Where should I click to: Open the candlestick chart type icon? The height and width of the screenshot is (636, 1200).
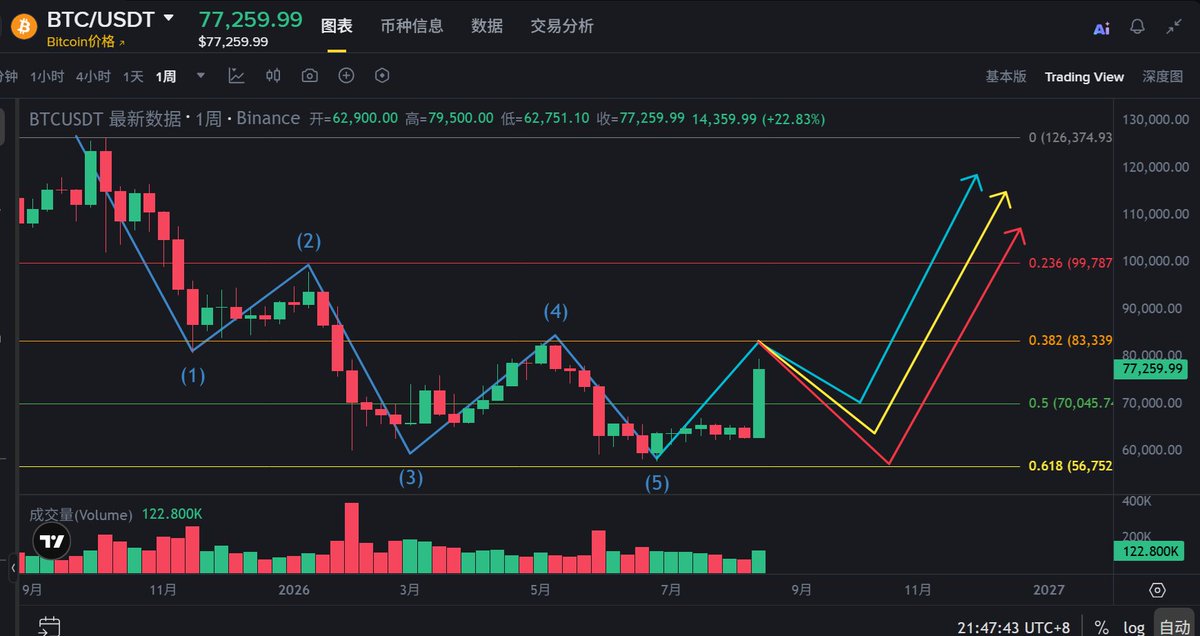tap(273, 75)
